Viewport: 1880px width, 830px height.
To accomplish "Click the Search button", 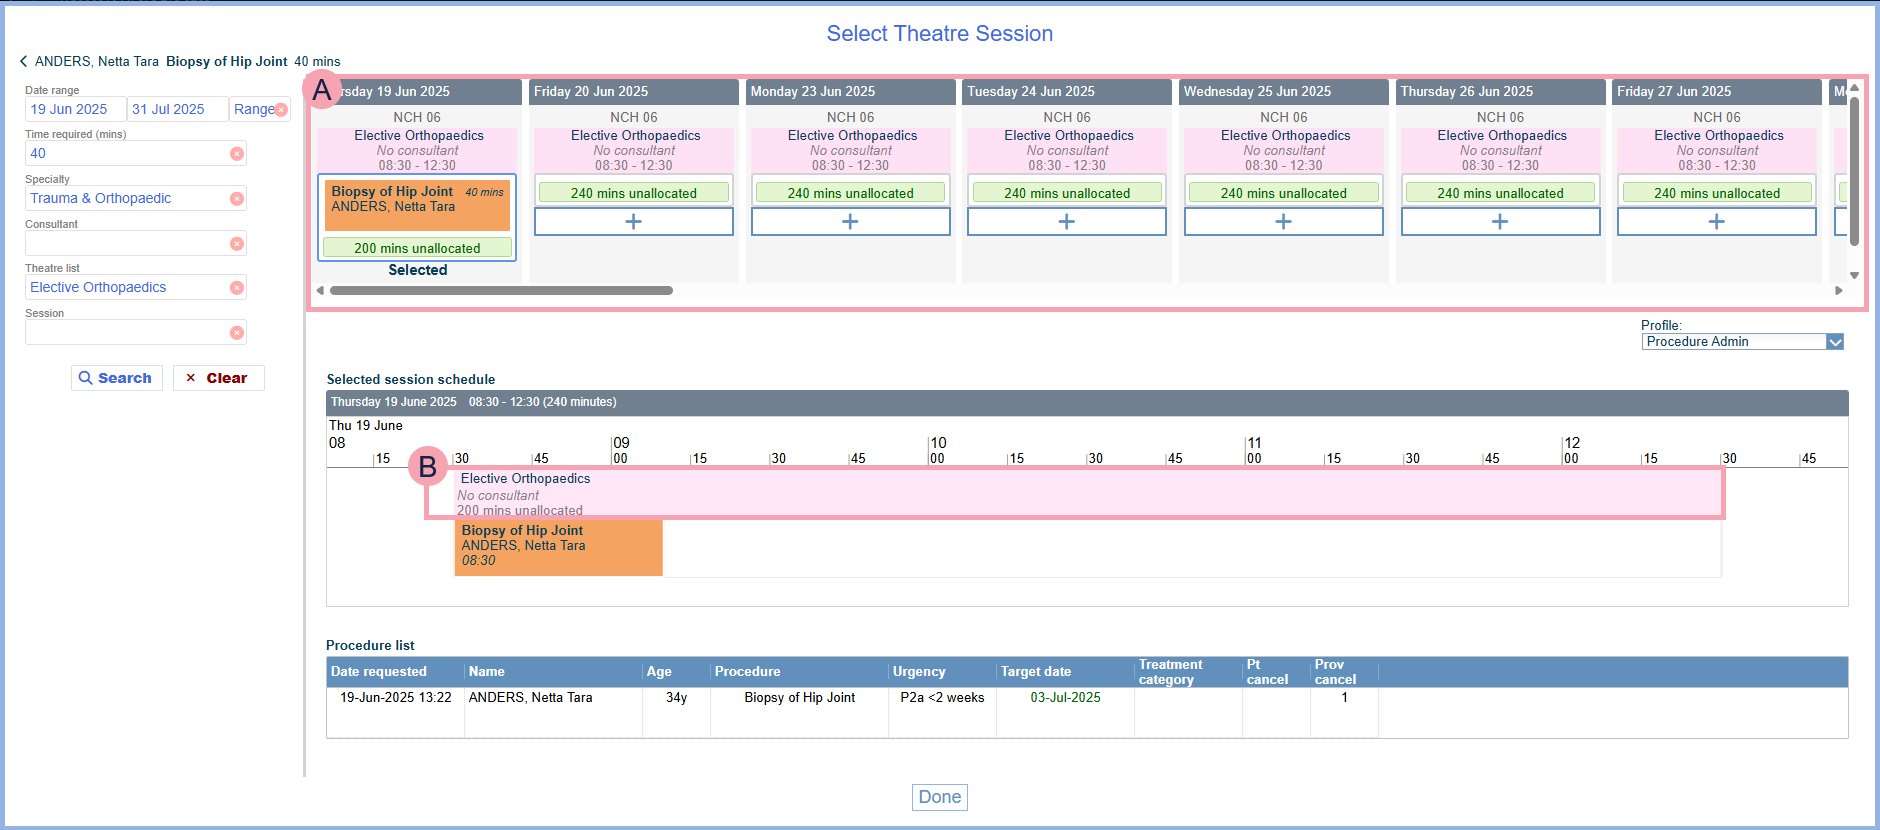I will click(x=116, y=378).
